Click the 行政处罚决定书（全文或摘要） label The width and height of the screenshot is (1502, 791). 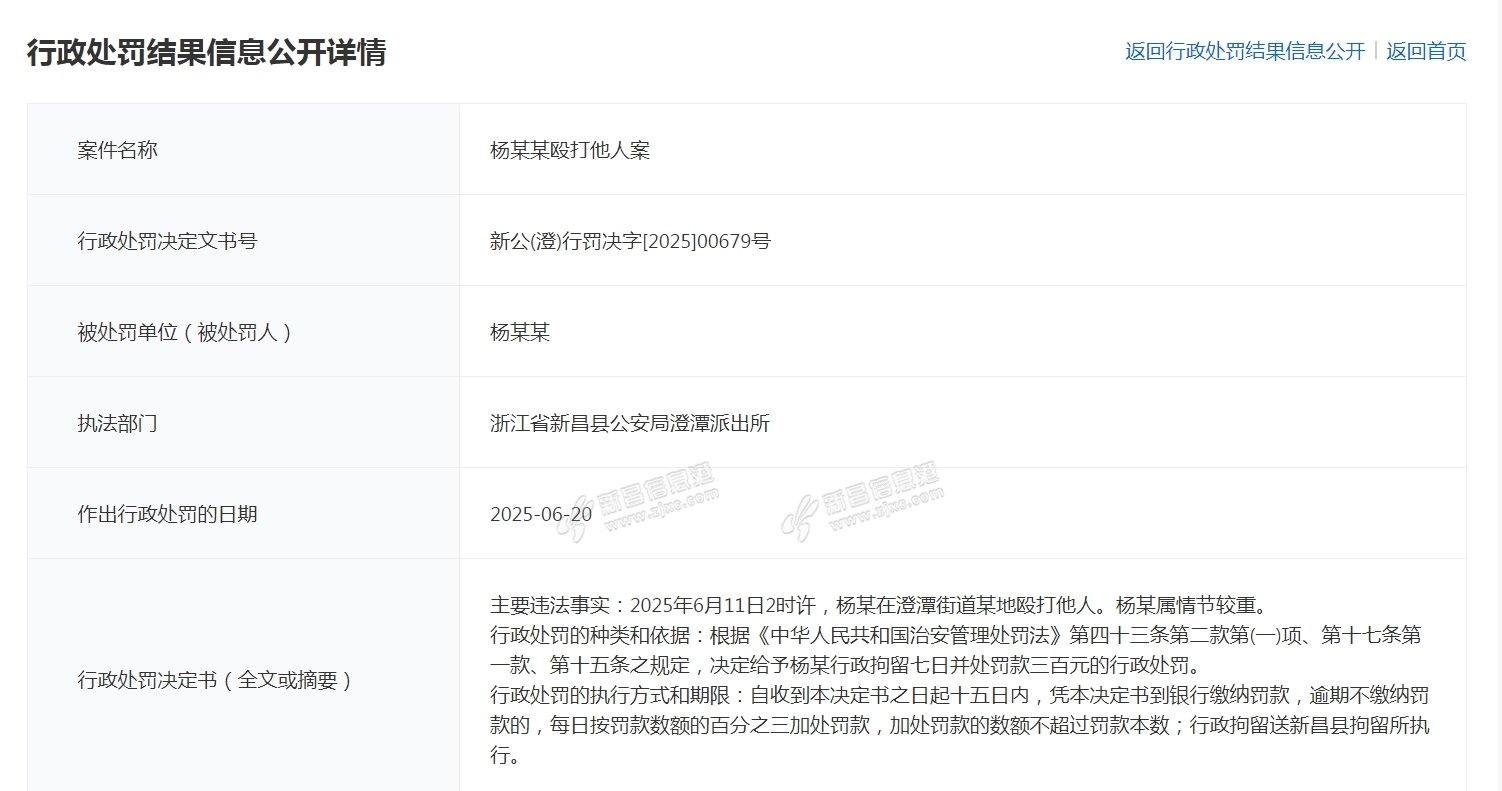[x=216, y=681]
